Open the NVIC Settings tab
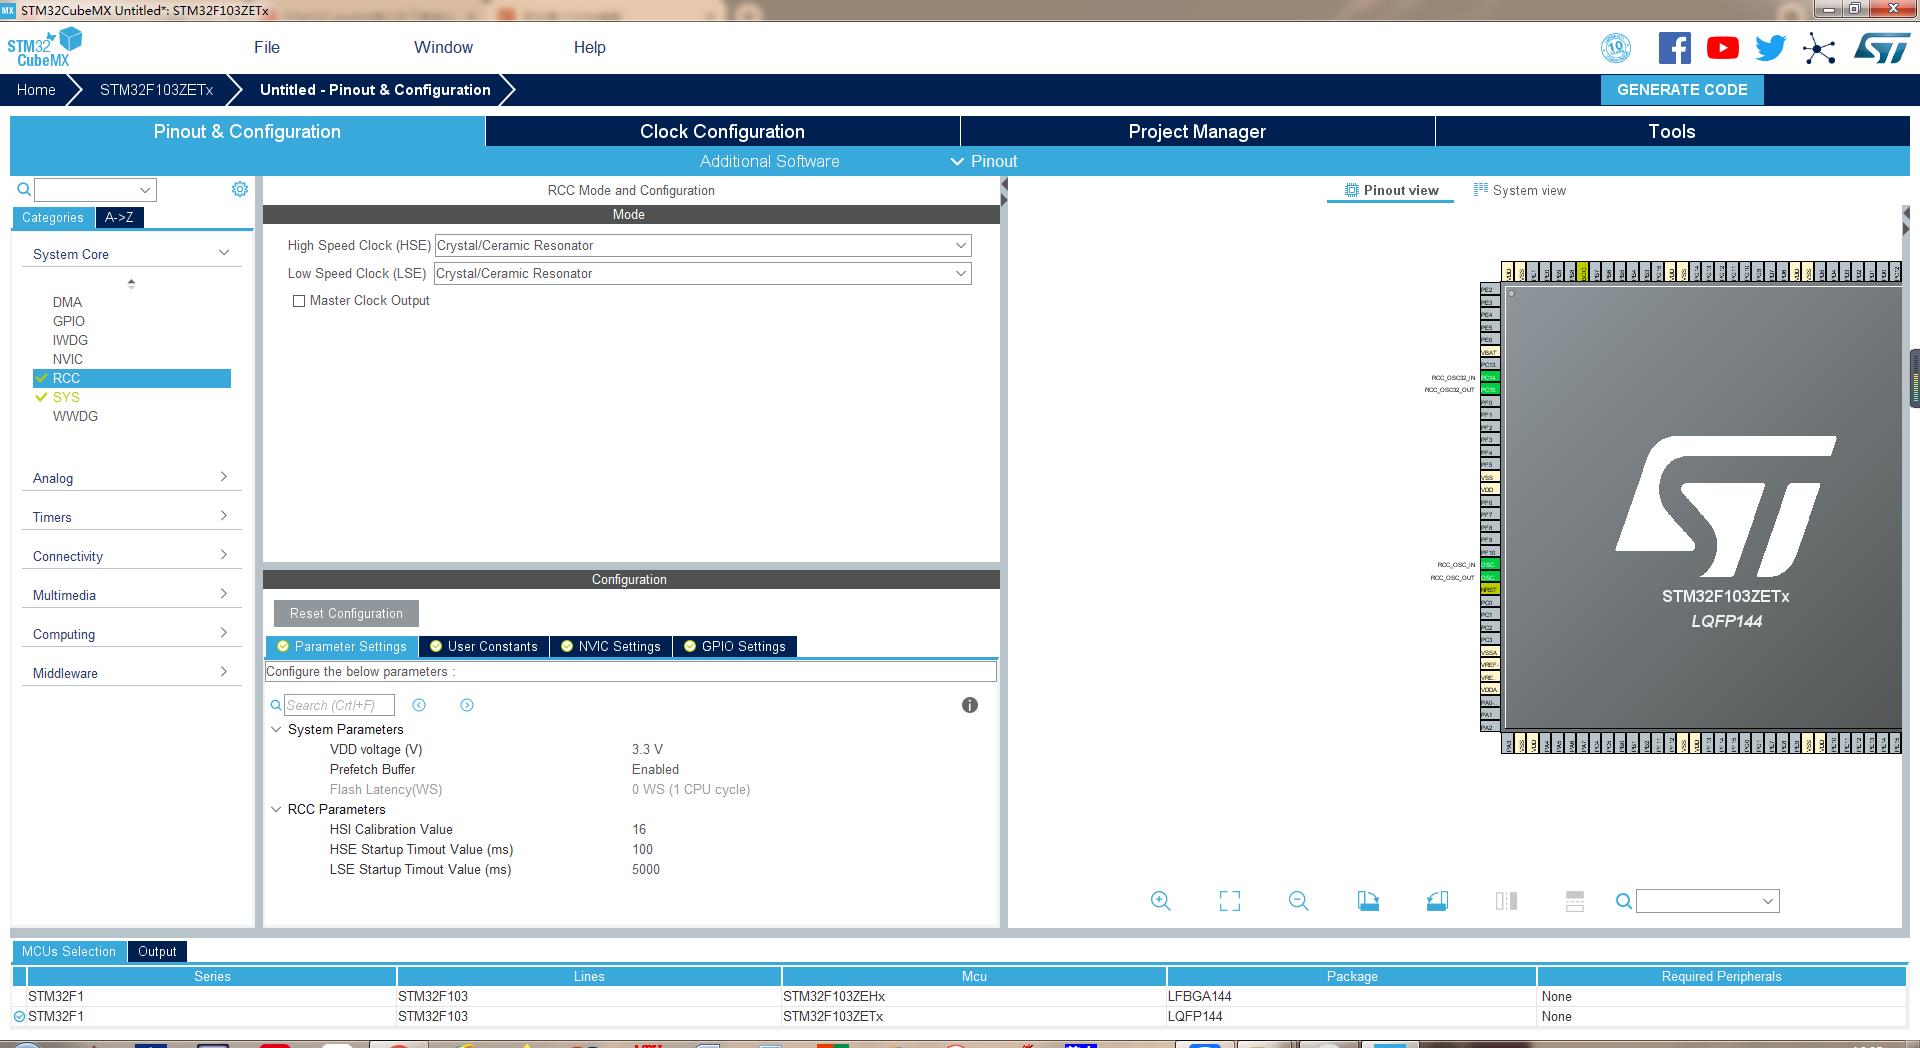Screen dimensions: 1920x1048 click(x=611, y=646)
